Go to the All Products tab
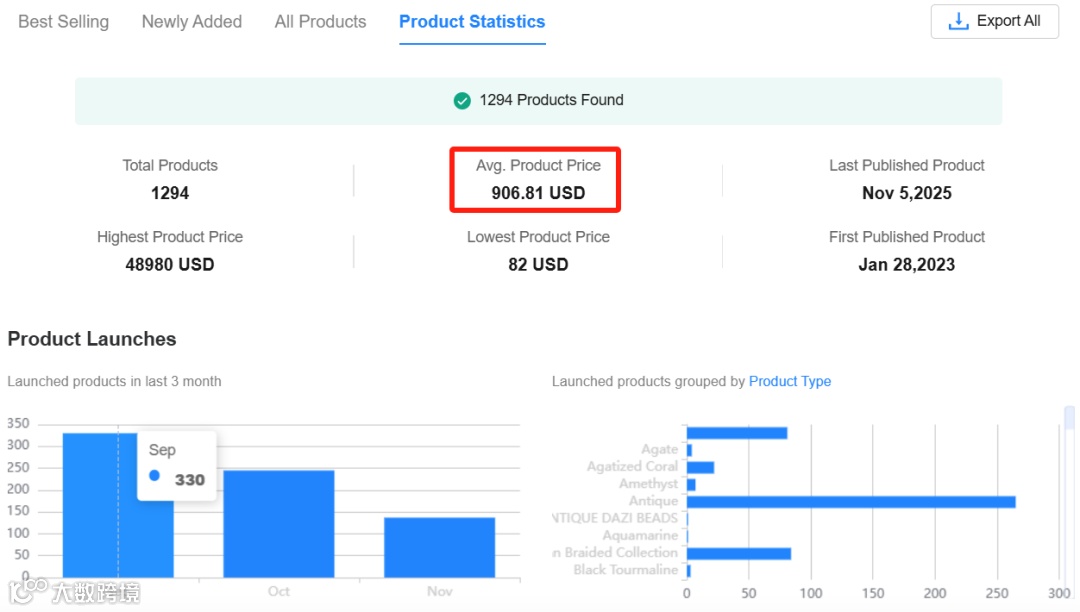Viewport: 1080px width, 612px height. (x=320, y=22)
